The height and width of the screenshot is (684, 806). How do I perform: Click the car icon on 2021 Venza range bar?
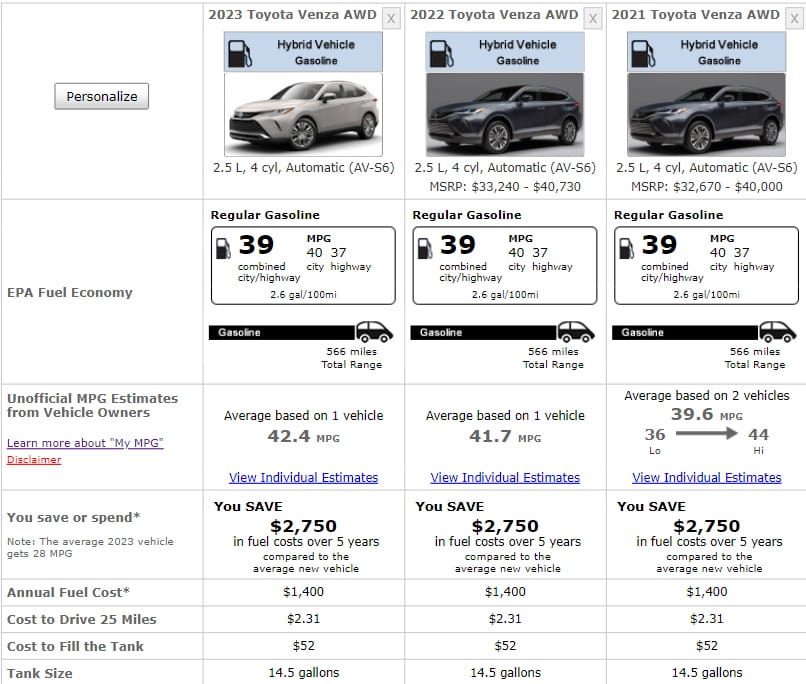point(777,332)
